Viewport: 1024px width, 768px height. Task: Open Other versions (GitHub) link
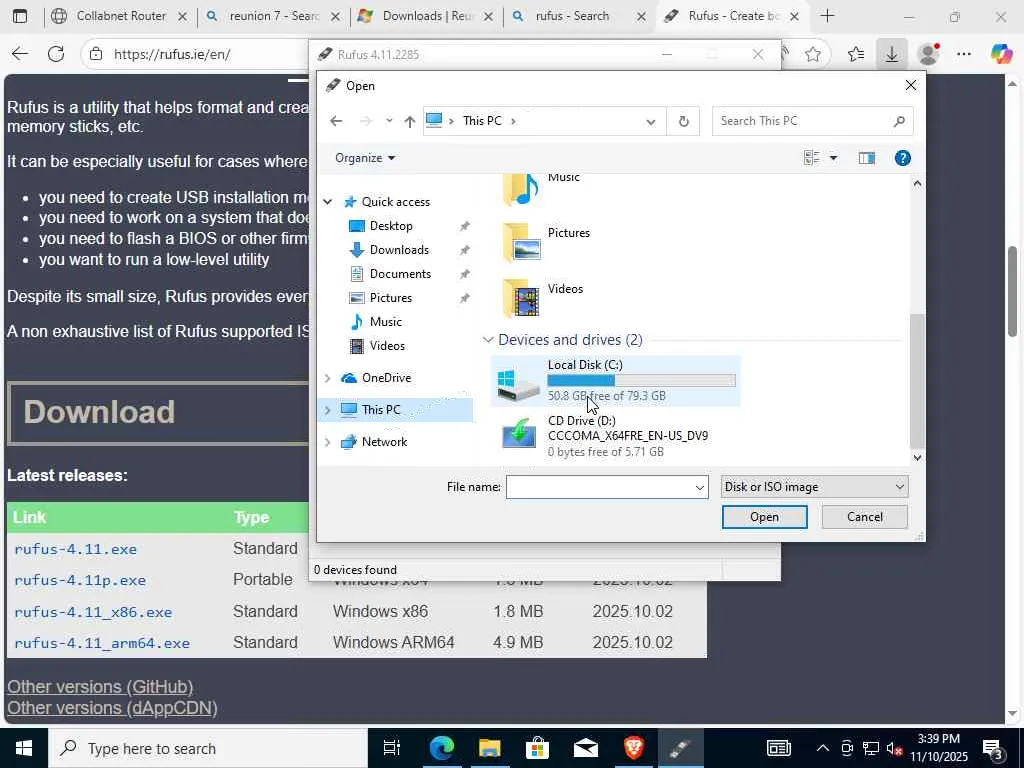[x=100, y=687]
